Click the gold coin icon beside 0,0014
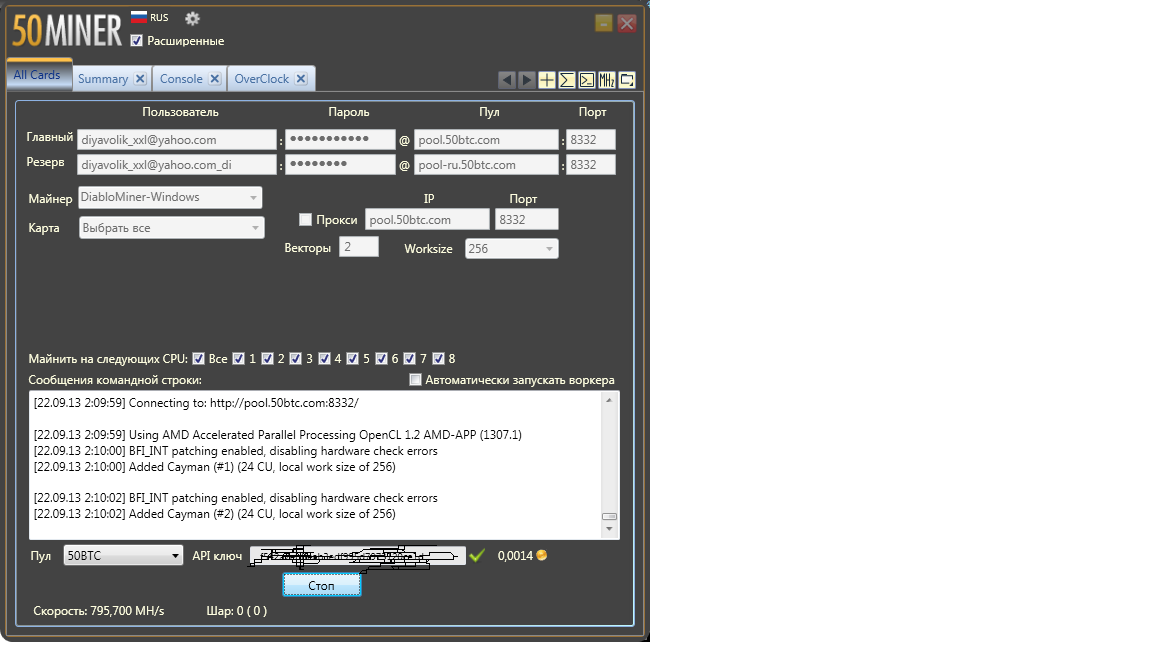This screenshot has width=1152, height=648. click(x=542, y=555)
